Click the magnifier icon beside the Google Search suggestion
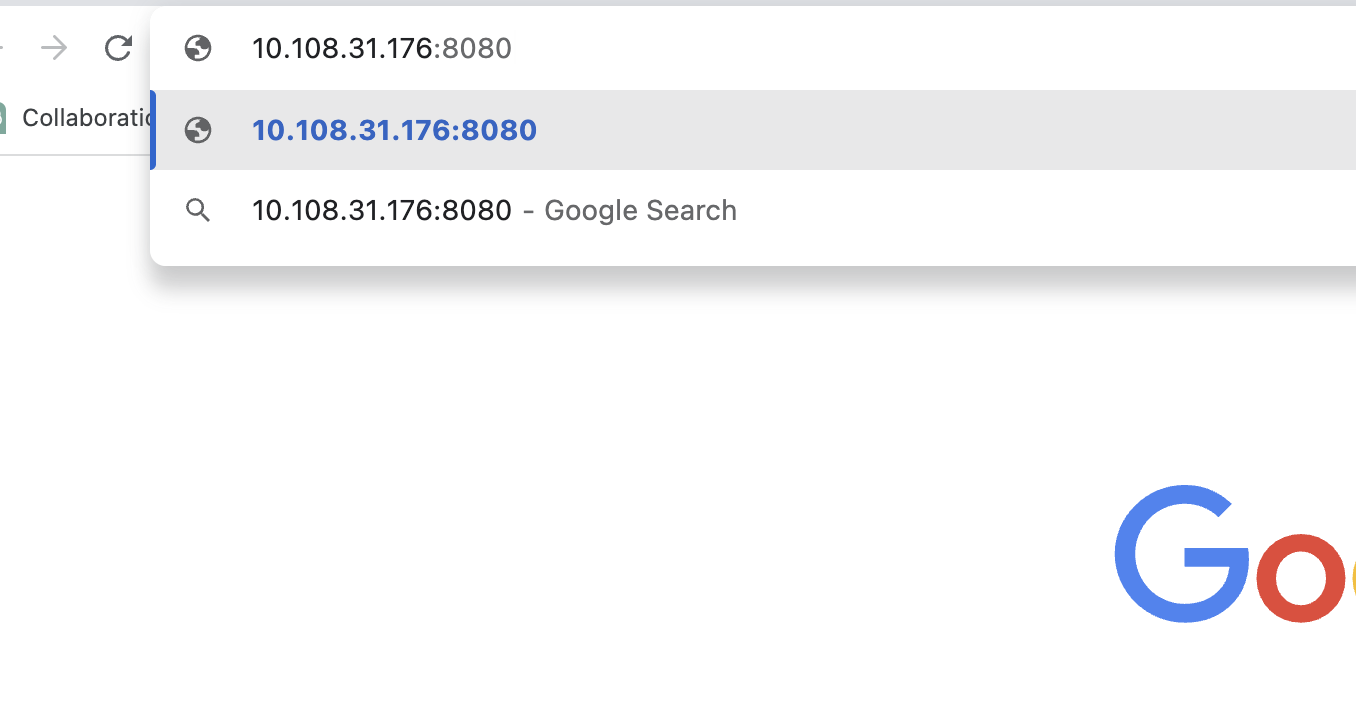Screen dimensions: 1356x706 (x=198, y=210)
